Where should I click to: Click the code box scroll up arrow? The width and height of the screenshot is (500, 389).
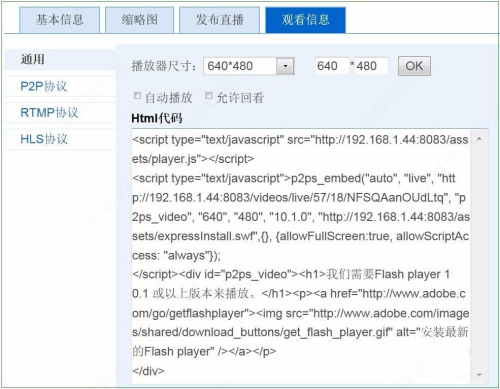(x=479, y=139)
